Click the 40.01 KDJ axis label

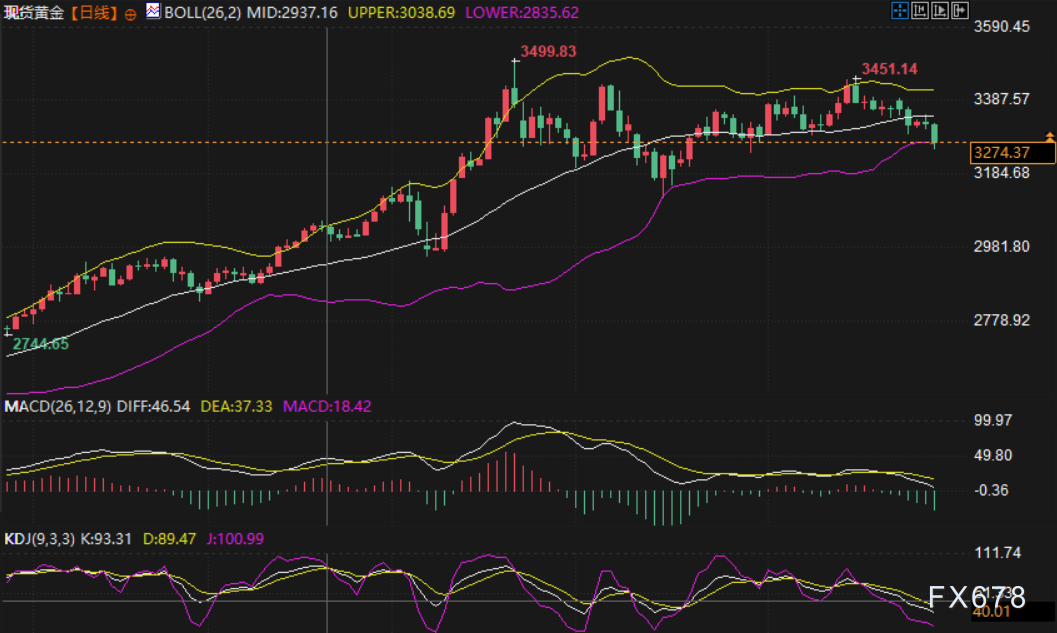(992, 612)
